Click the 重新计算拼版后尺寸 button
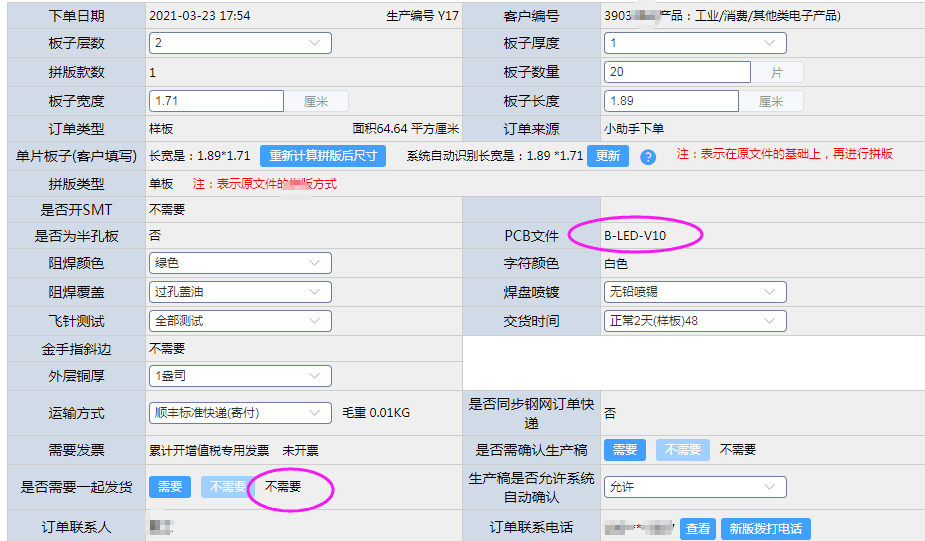 point(323,156)
